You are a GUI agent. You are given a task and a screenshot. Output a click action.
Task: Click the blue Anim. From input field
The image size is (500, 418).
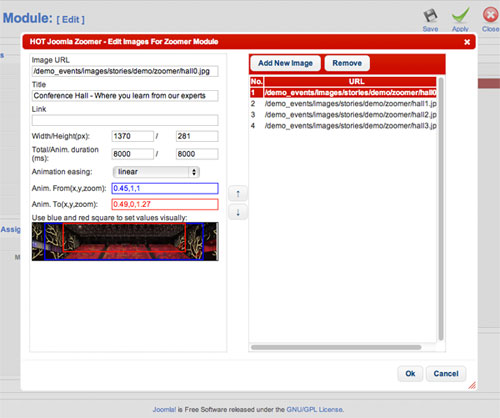(x=165, y=188)
